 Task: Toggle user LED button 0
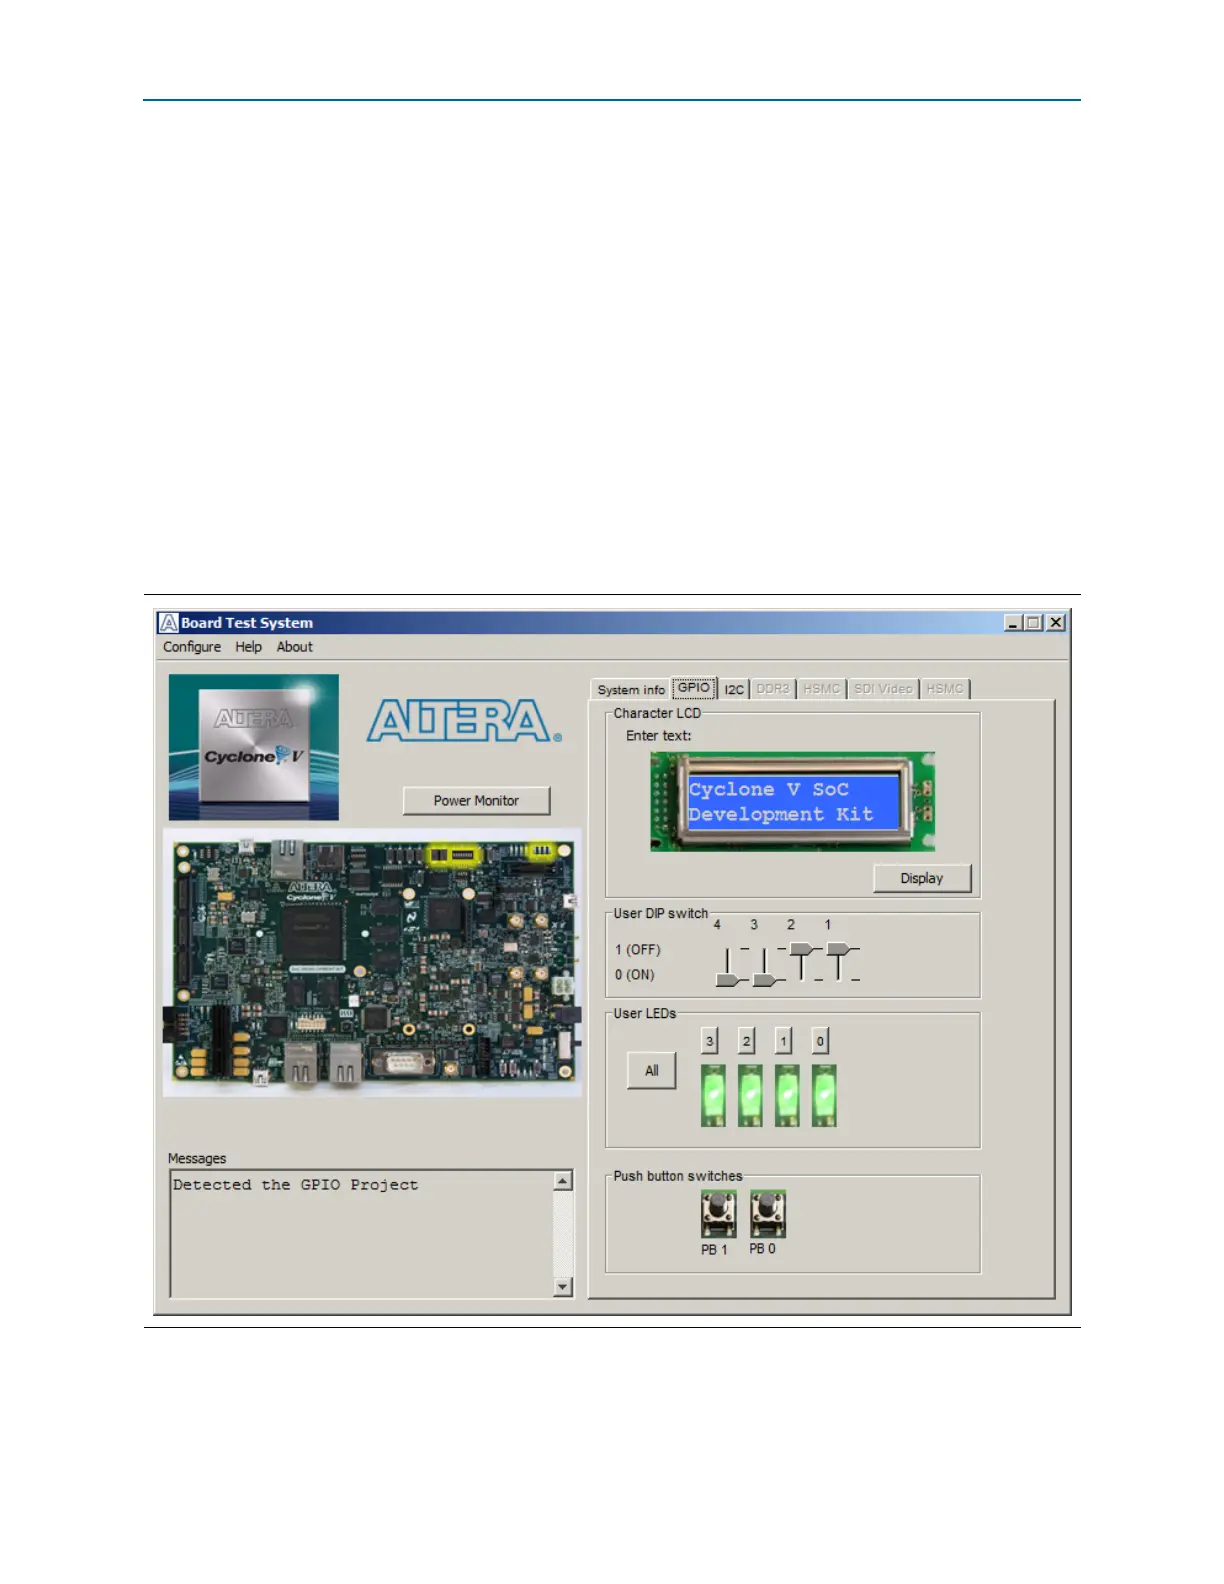pyautogui.click(x=820, y=1041)
